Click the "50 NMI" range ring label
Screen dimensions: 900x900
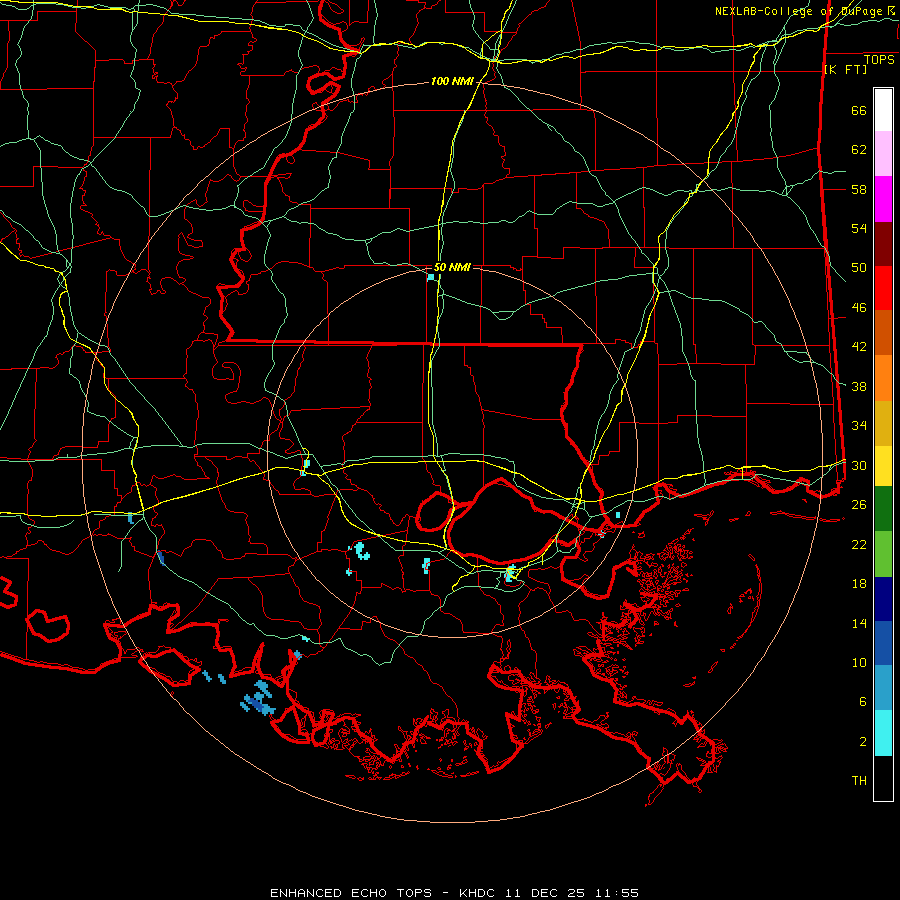coord(452,267)
